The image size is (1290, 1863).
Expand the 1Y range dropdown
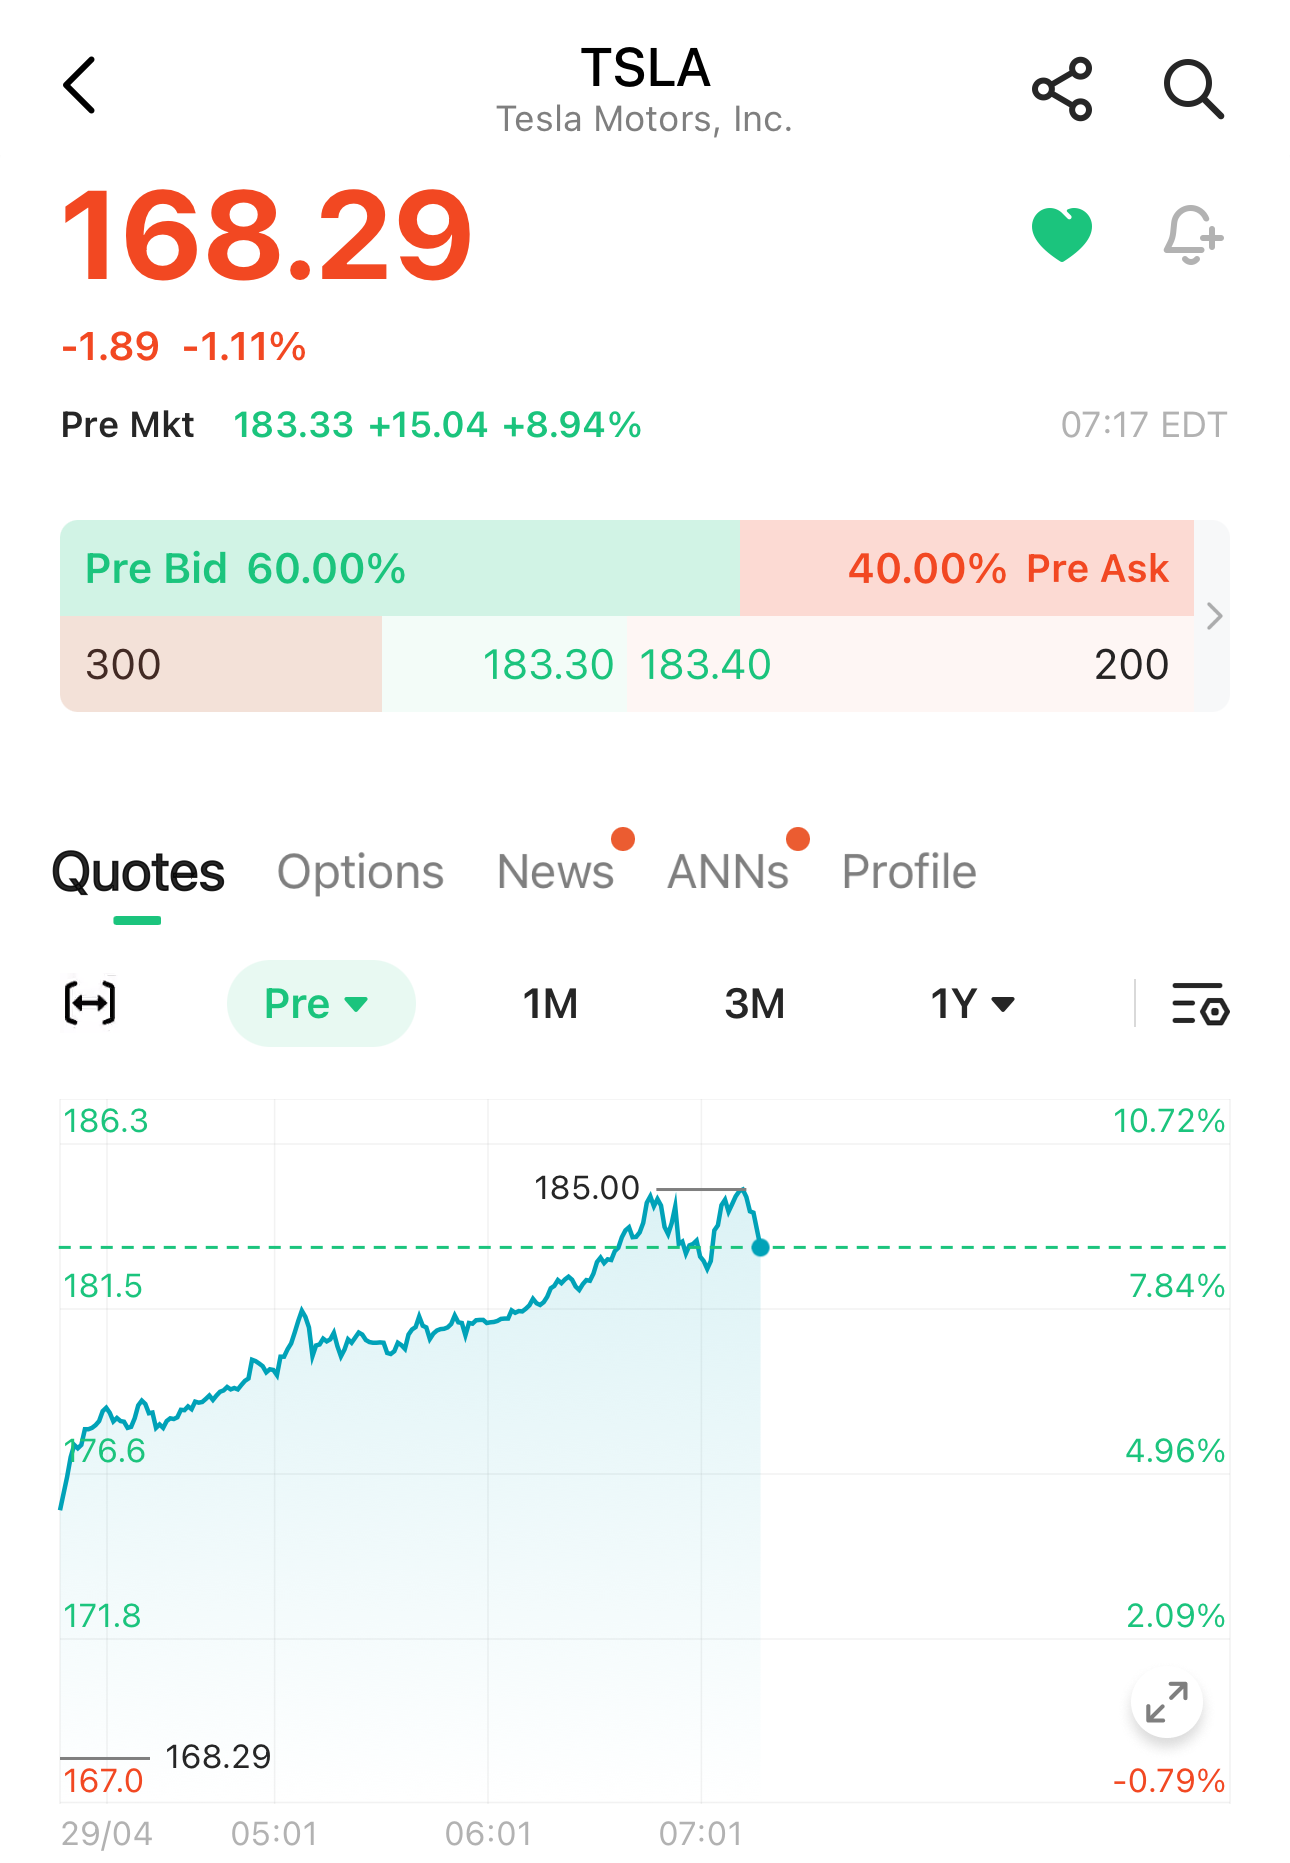point(972,1004)
